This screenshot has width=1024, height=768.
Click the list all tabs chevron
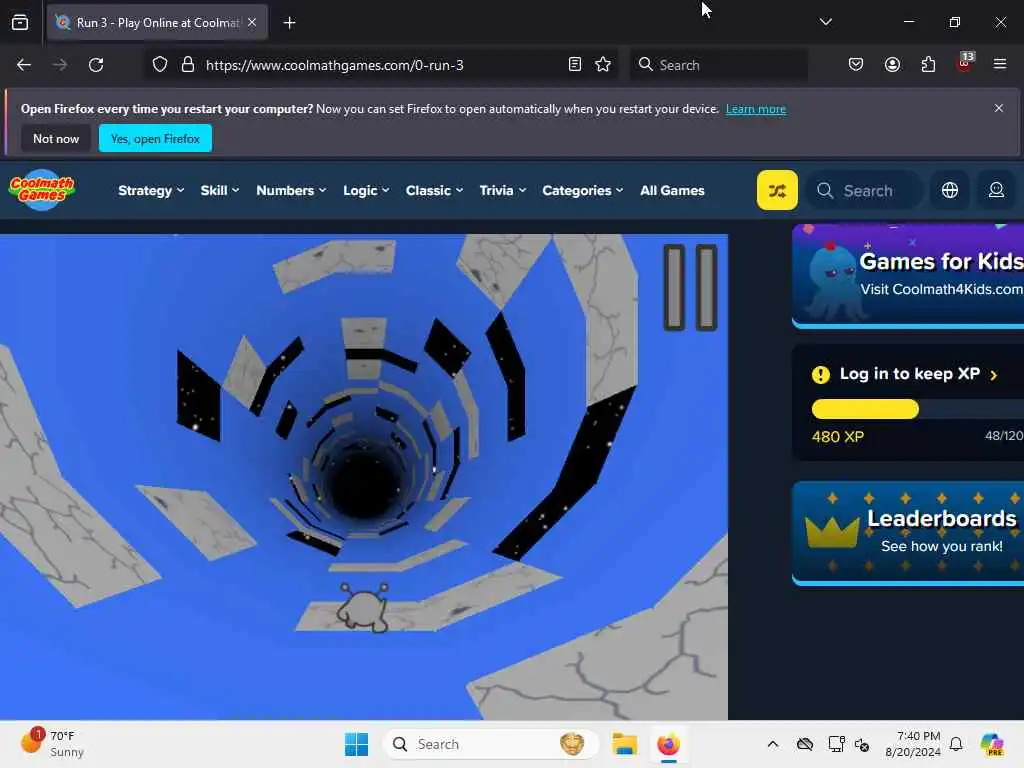(825, 22)
